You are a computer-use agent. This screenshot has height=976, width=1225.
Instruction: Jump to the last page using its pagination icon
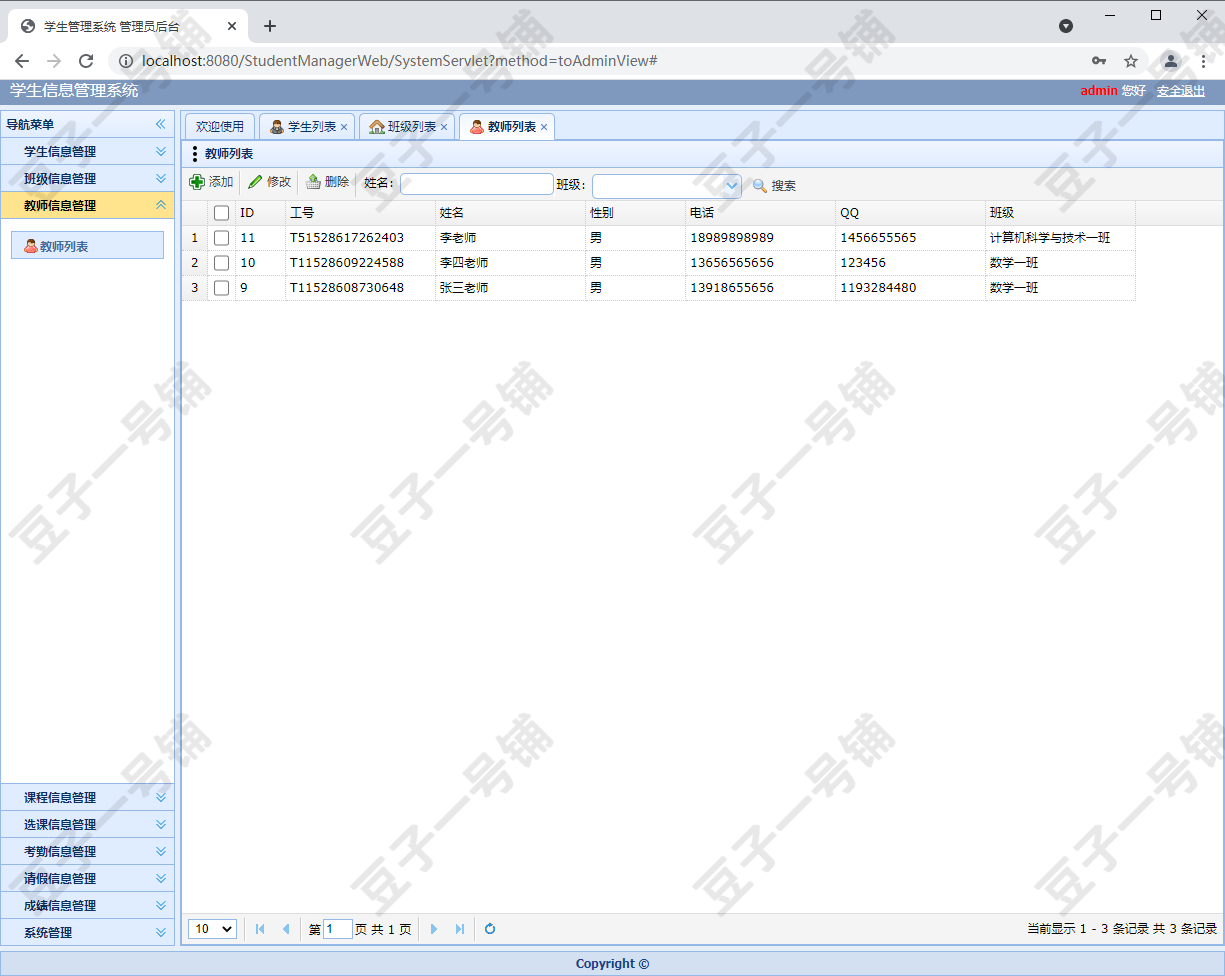(x=459, y=929)
